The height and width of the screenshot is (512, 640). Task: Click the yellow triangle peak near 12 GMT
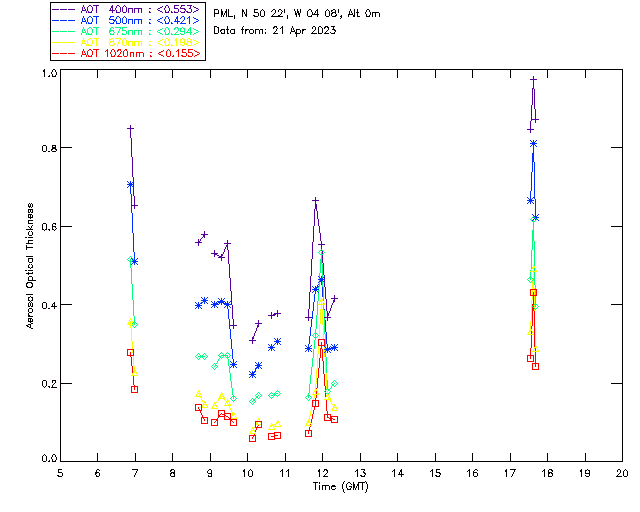(321, 302)
